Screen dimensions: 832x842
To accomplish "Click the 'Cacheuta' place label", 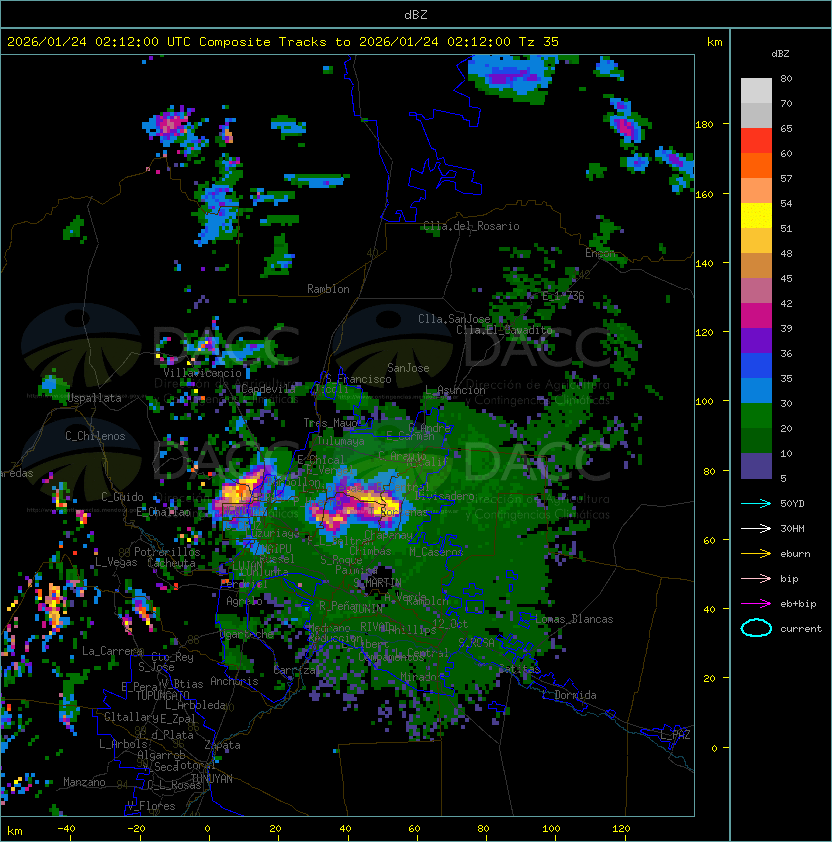I will point(171,563).
